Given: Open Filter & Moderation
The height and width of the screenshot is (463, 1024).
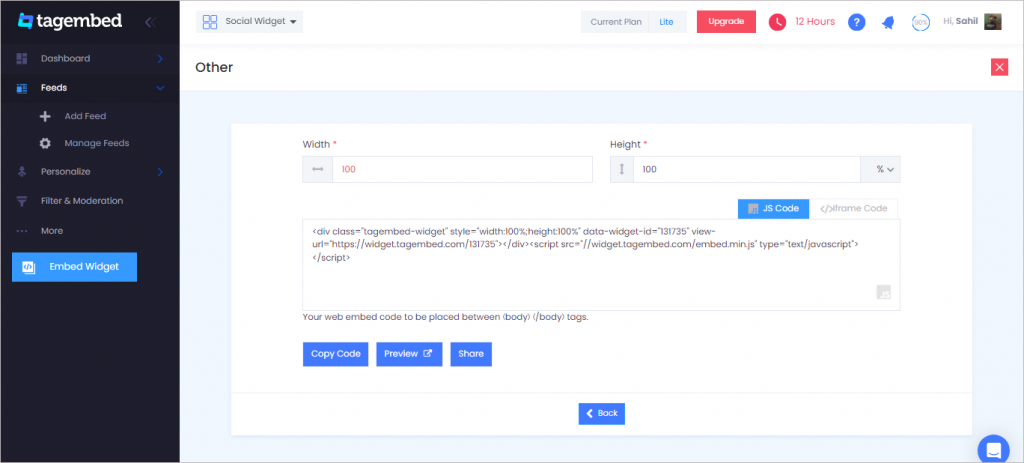Looking at the screenshot, I should pos(82,200).
